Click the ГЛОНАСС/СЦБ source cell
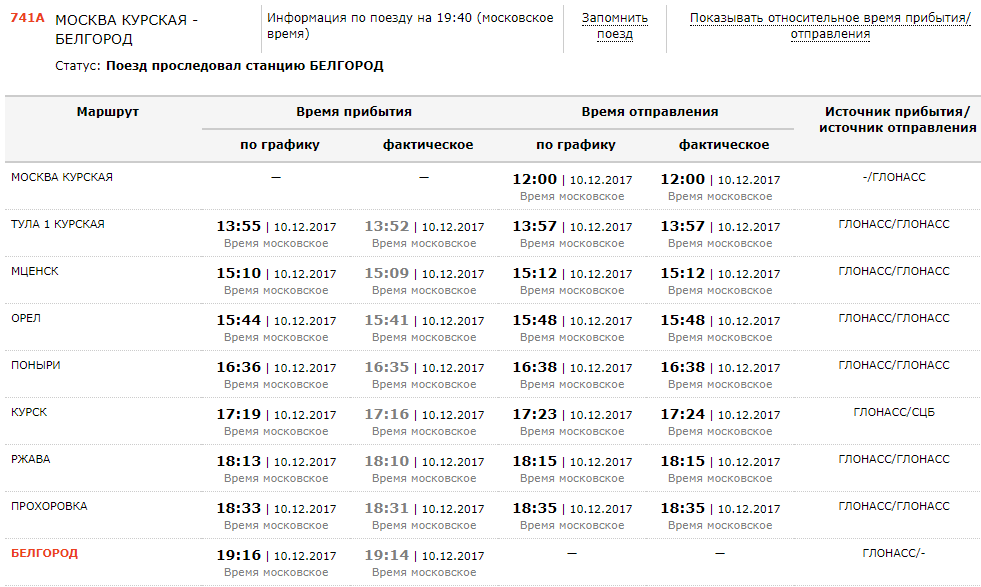 pyautogui.click(x=894, y=412)
